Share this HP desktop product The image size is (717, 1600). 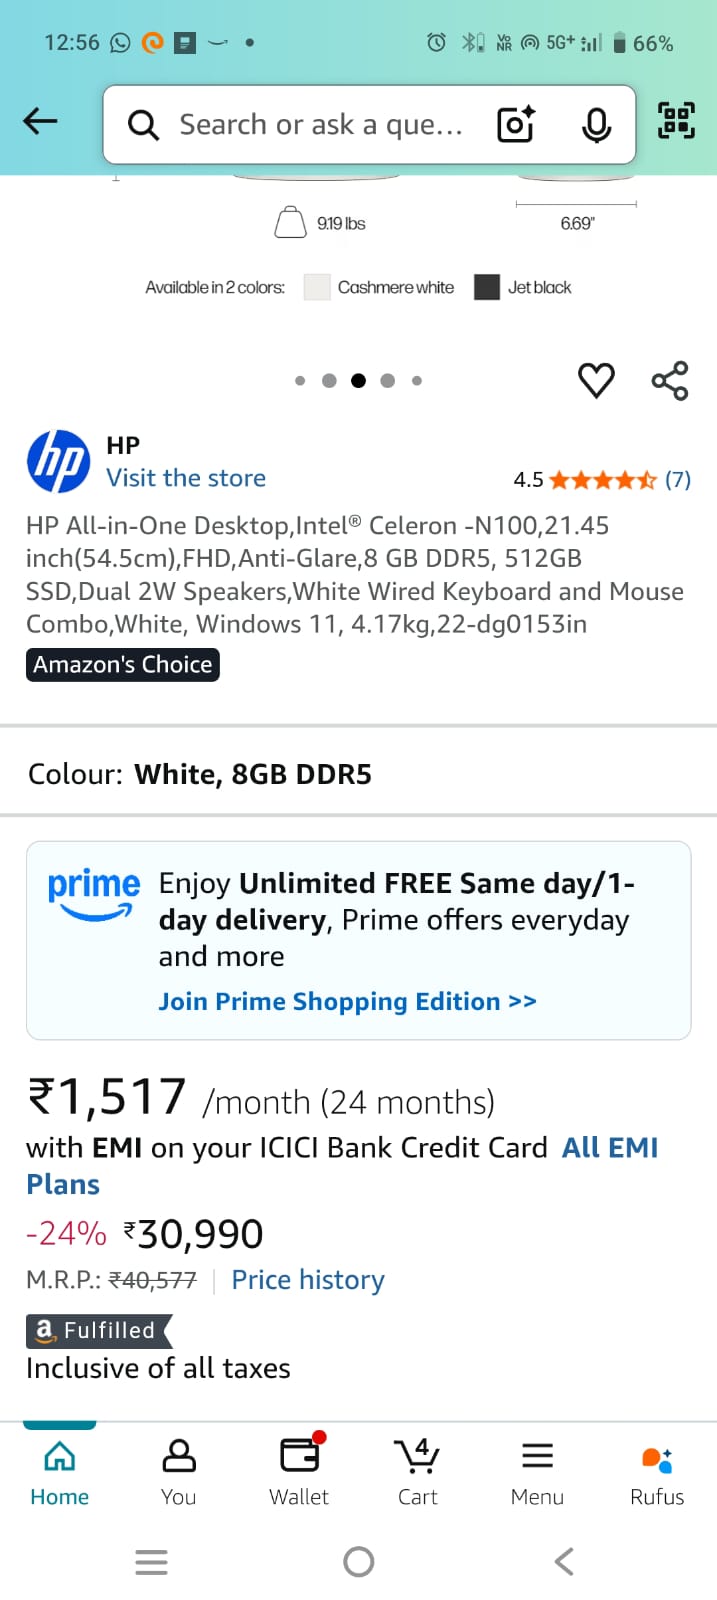click(669, 380)
